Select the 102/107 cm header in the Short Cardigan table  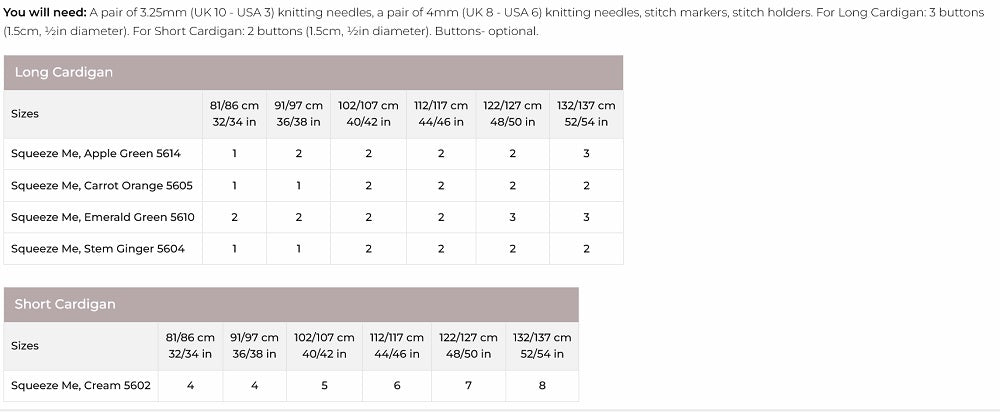click(324, 346)
